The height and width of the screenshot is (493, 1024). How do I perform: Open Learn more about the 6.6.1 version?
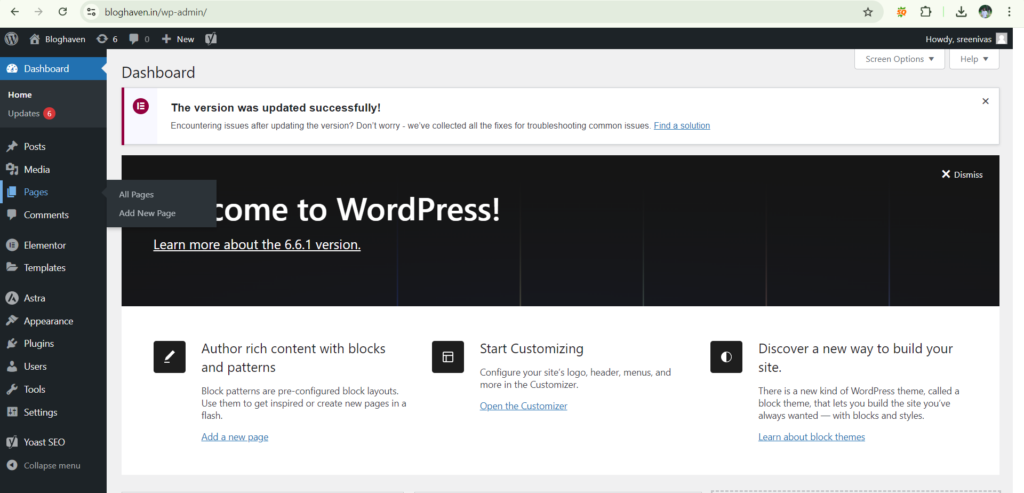257,245
